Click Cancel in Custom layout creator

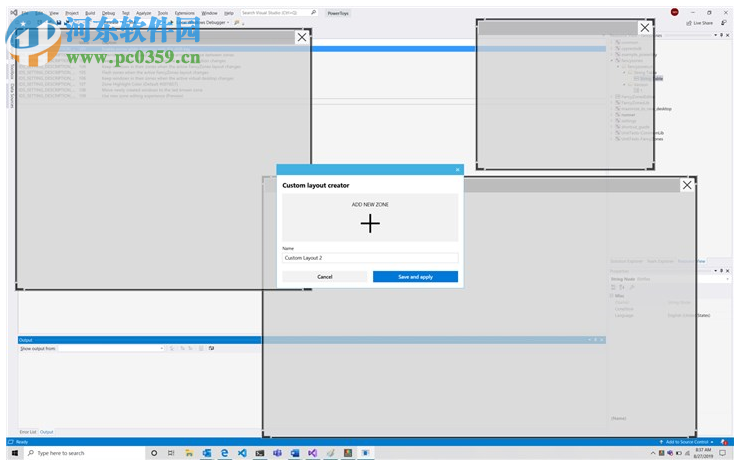(325, 277)
